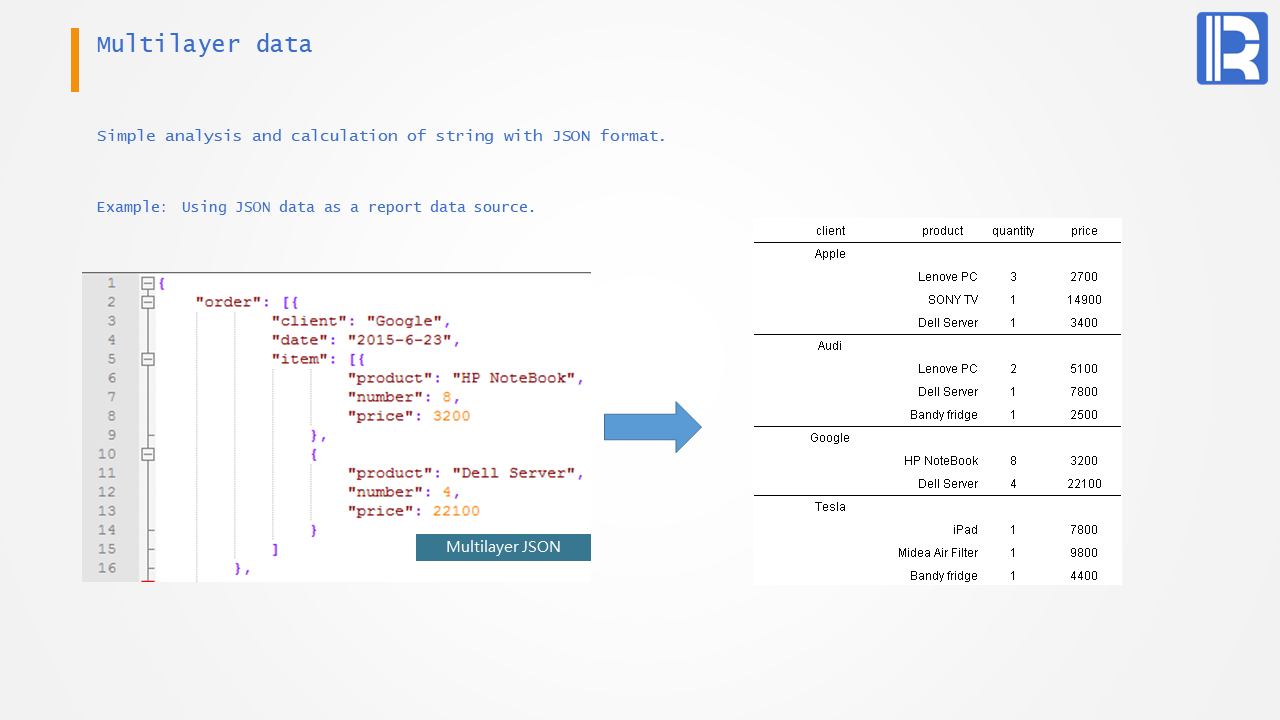The width and height of the screenshot is (1280, 720).
Task: Click the "Example: Using JSON data" text line
Action: pos(316,207)
